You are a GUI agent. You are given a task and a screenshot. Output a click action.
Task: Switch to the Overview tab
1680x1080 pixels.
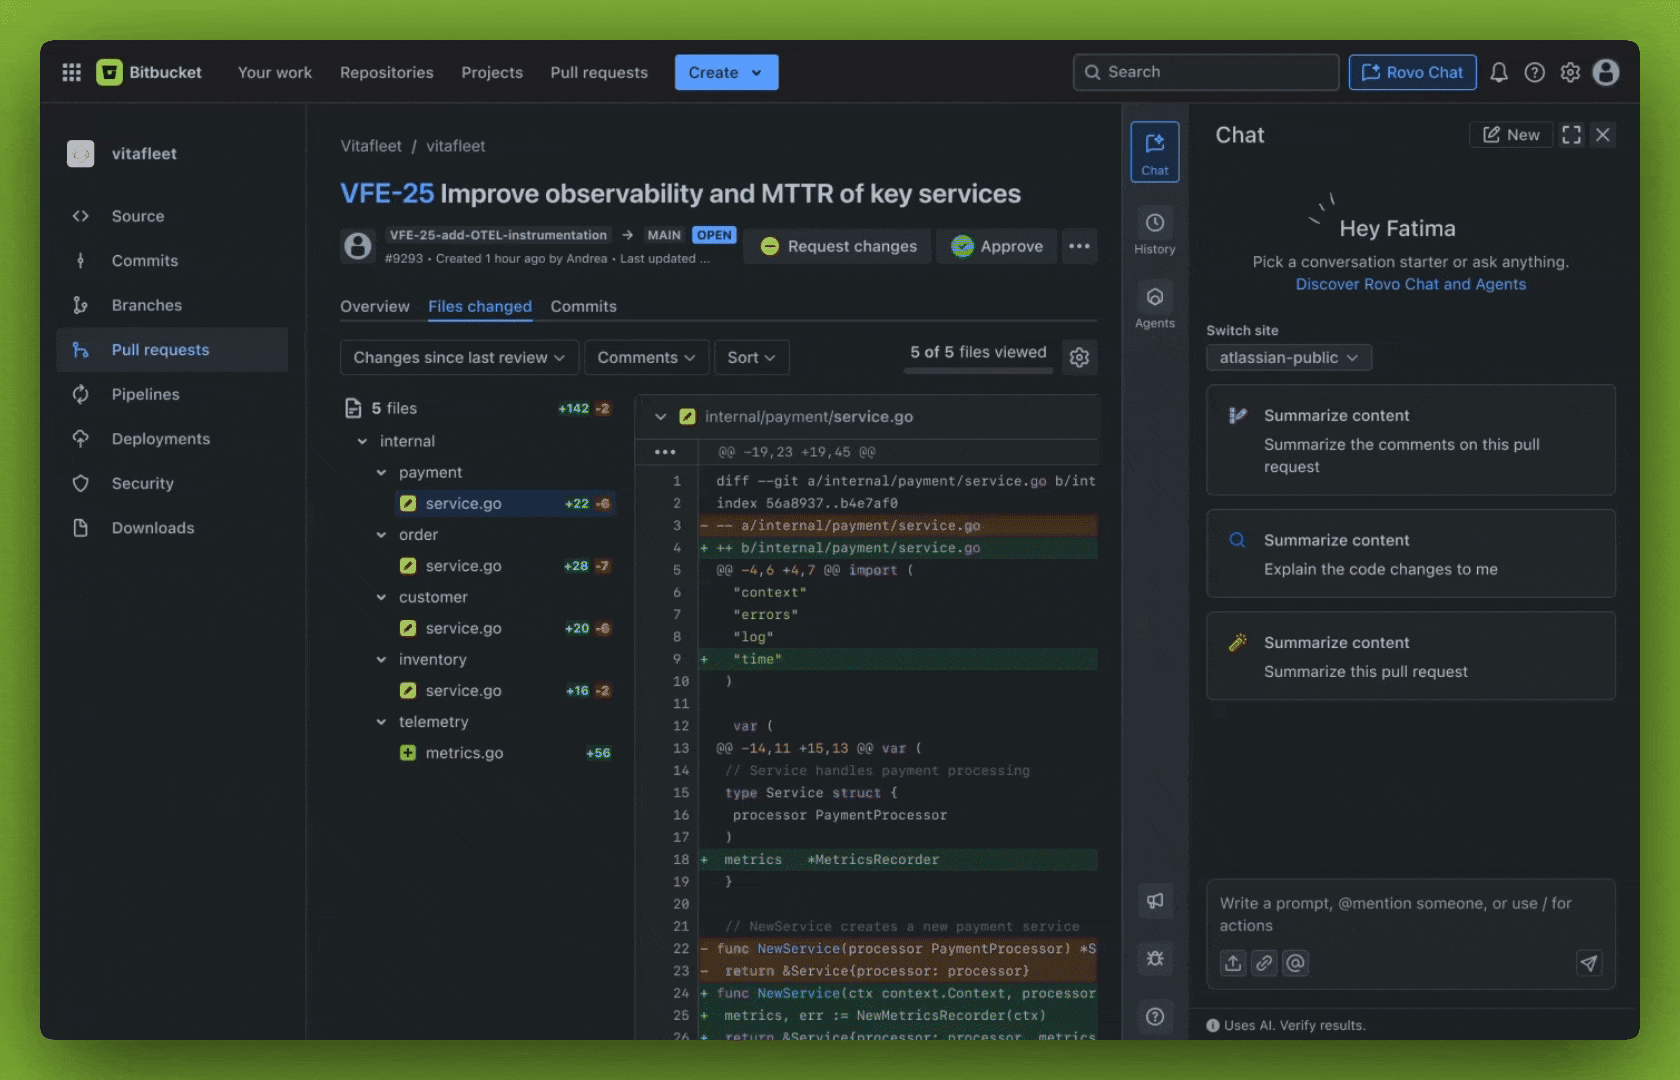(x=374, y=307)
